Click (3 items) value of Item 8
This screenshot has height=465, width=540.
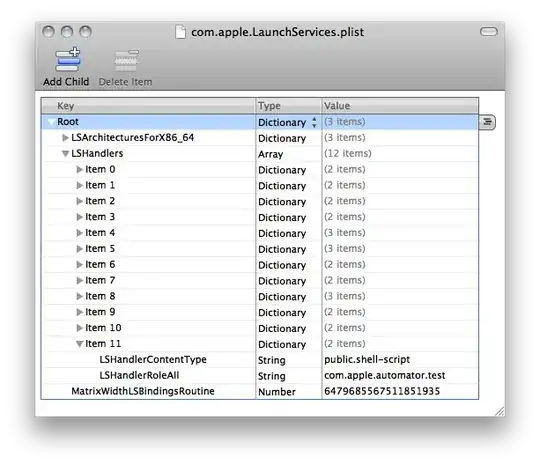click(344, 296)
